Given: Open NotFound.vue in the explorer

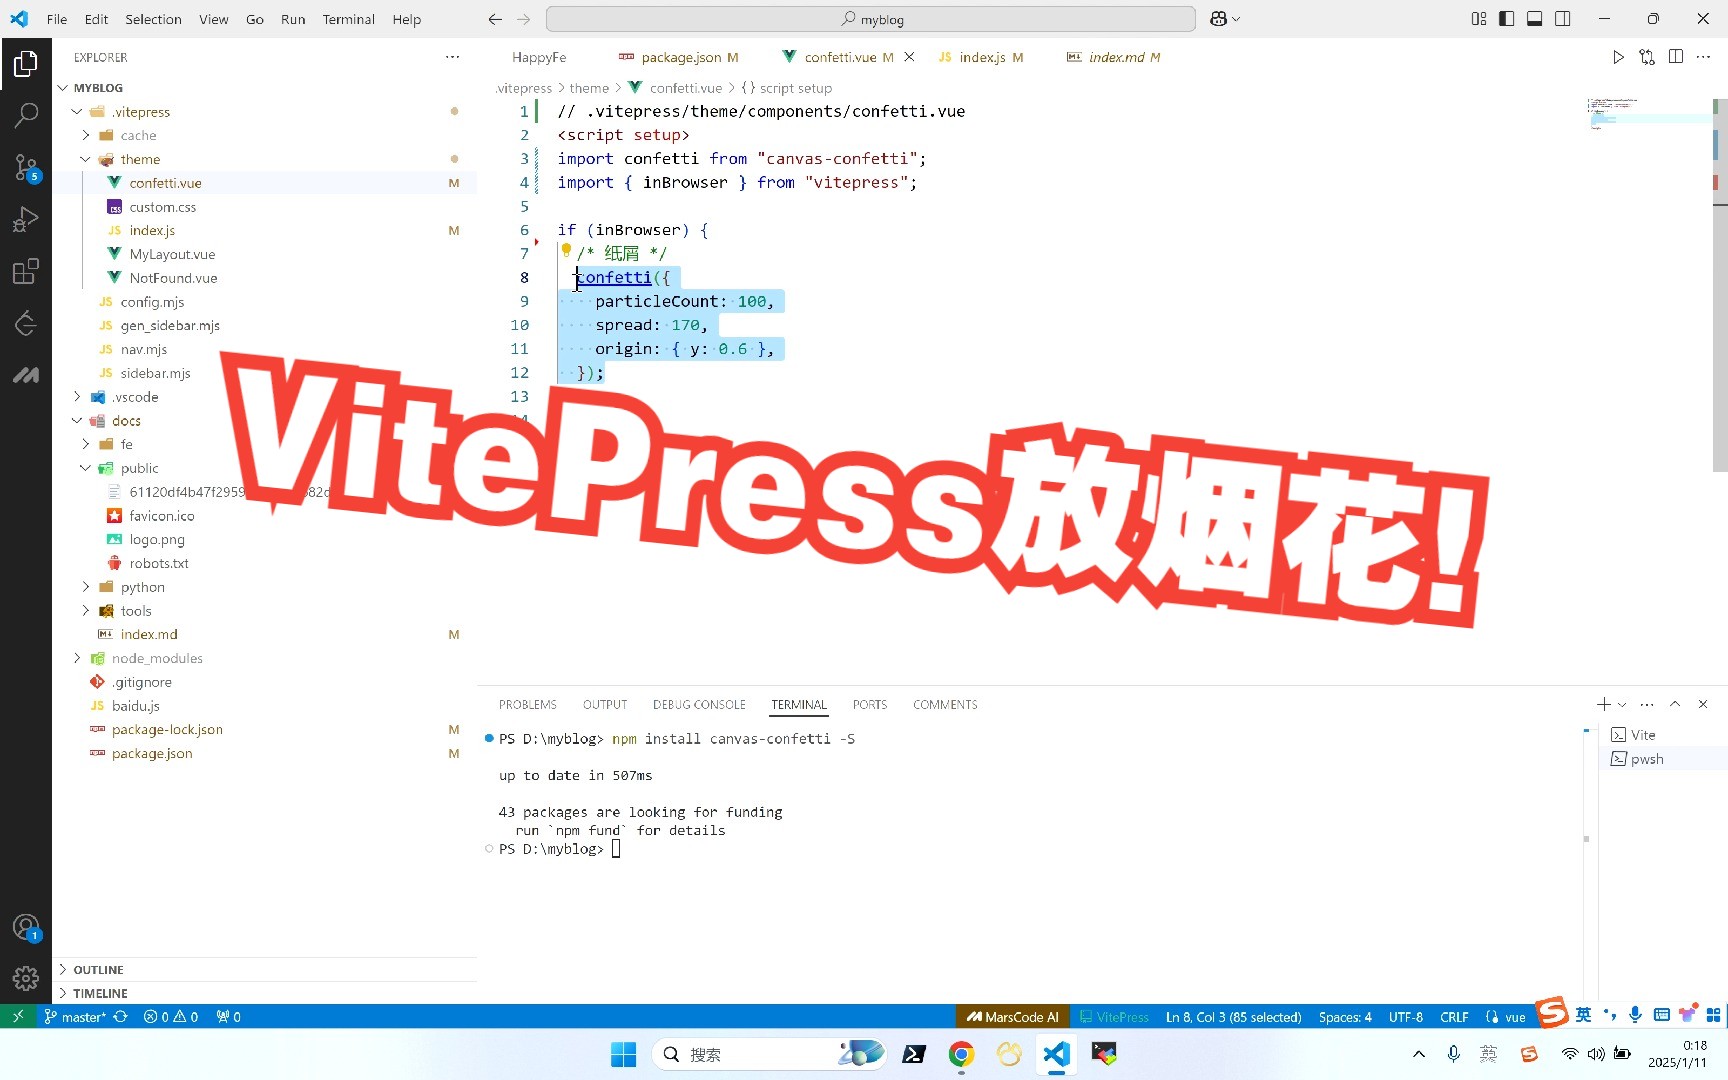Looking at the screenshot, I should (173, 278).
